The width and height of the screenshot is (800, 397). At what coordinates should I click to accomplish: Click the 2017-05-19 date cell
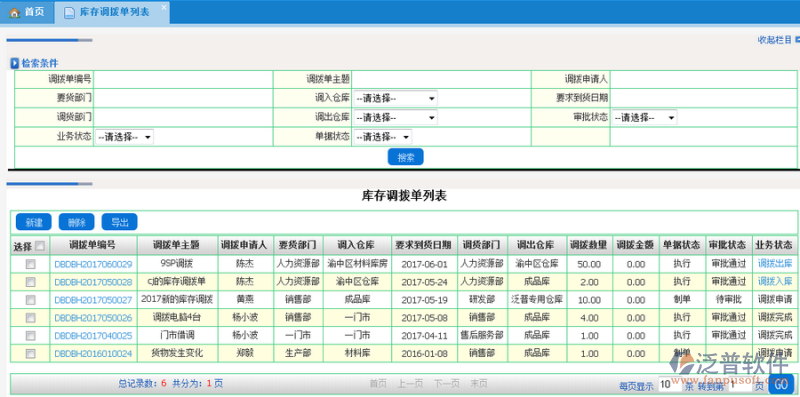pos(424,300)
